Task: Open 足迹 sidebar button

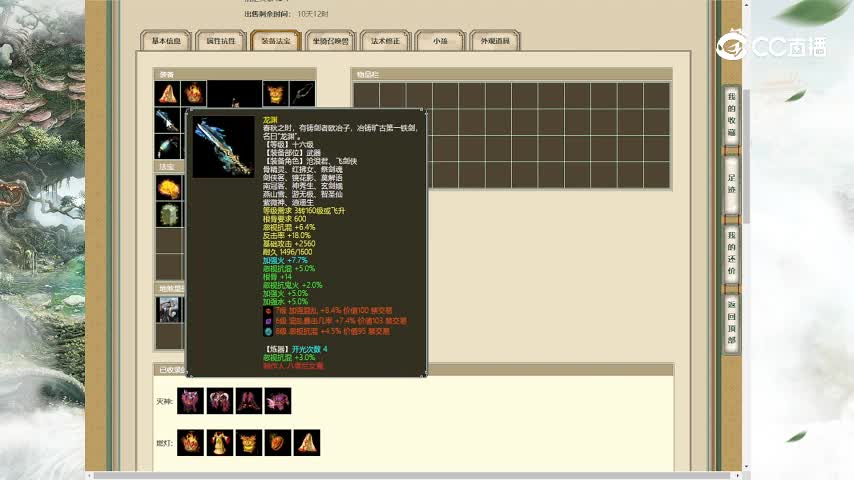Action: tap(731, 184)
